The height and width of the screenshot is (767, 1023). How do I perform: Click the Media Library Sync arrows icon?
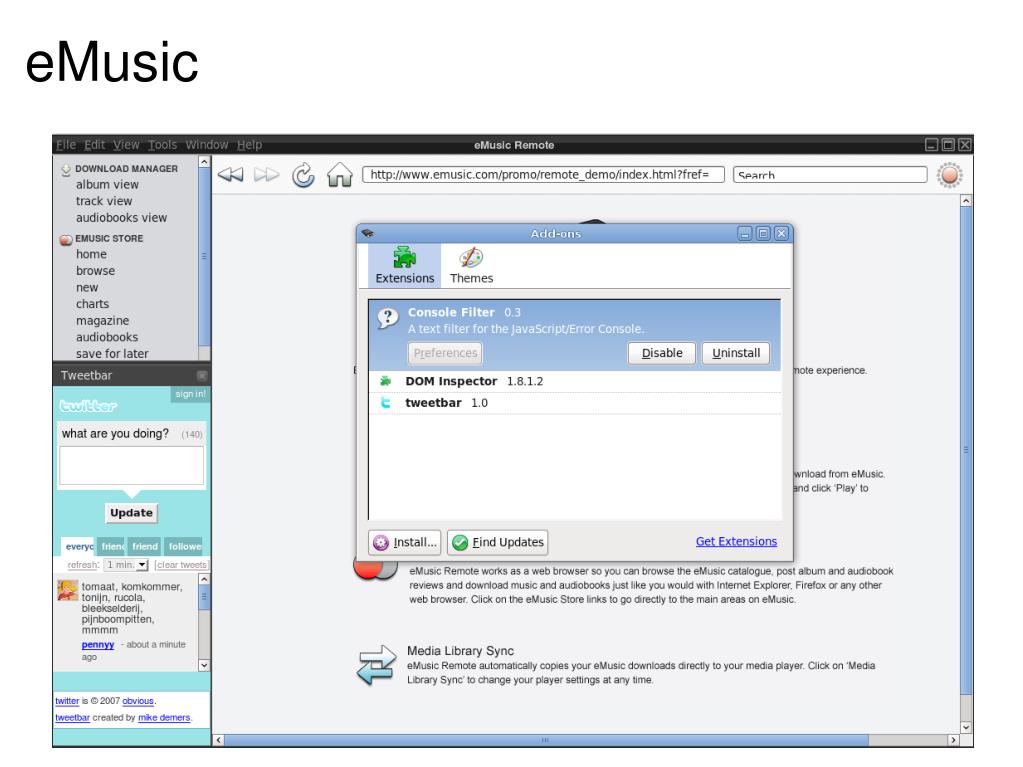tap(376, 665)
